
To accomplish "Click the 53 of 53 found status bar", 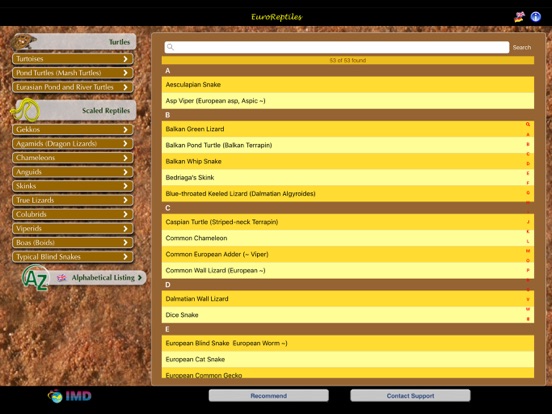I will (x=348, y=60).
